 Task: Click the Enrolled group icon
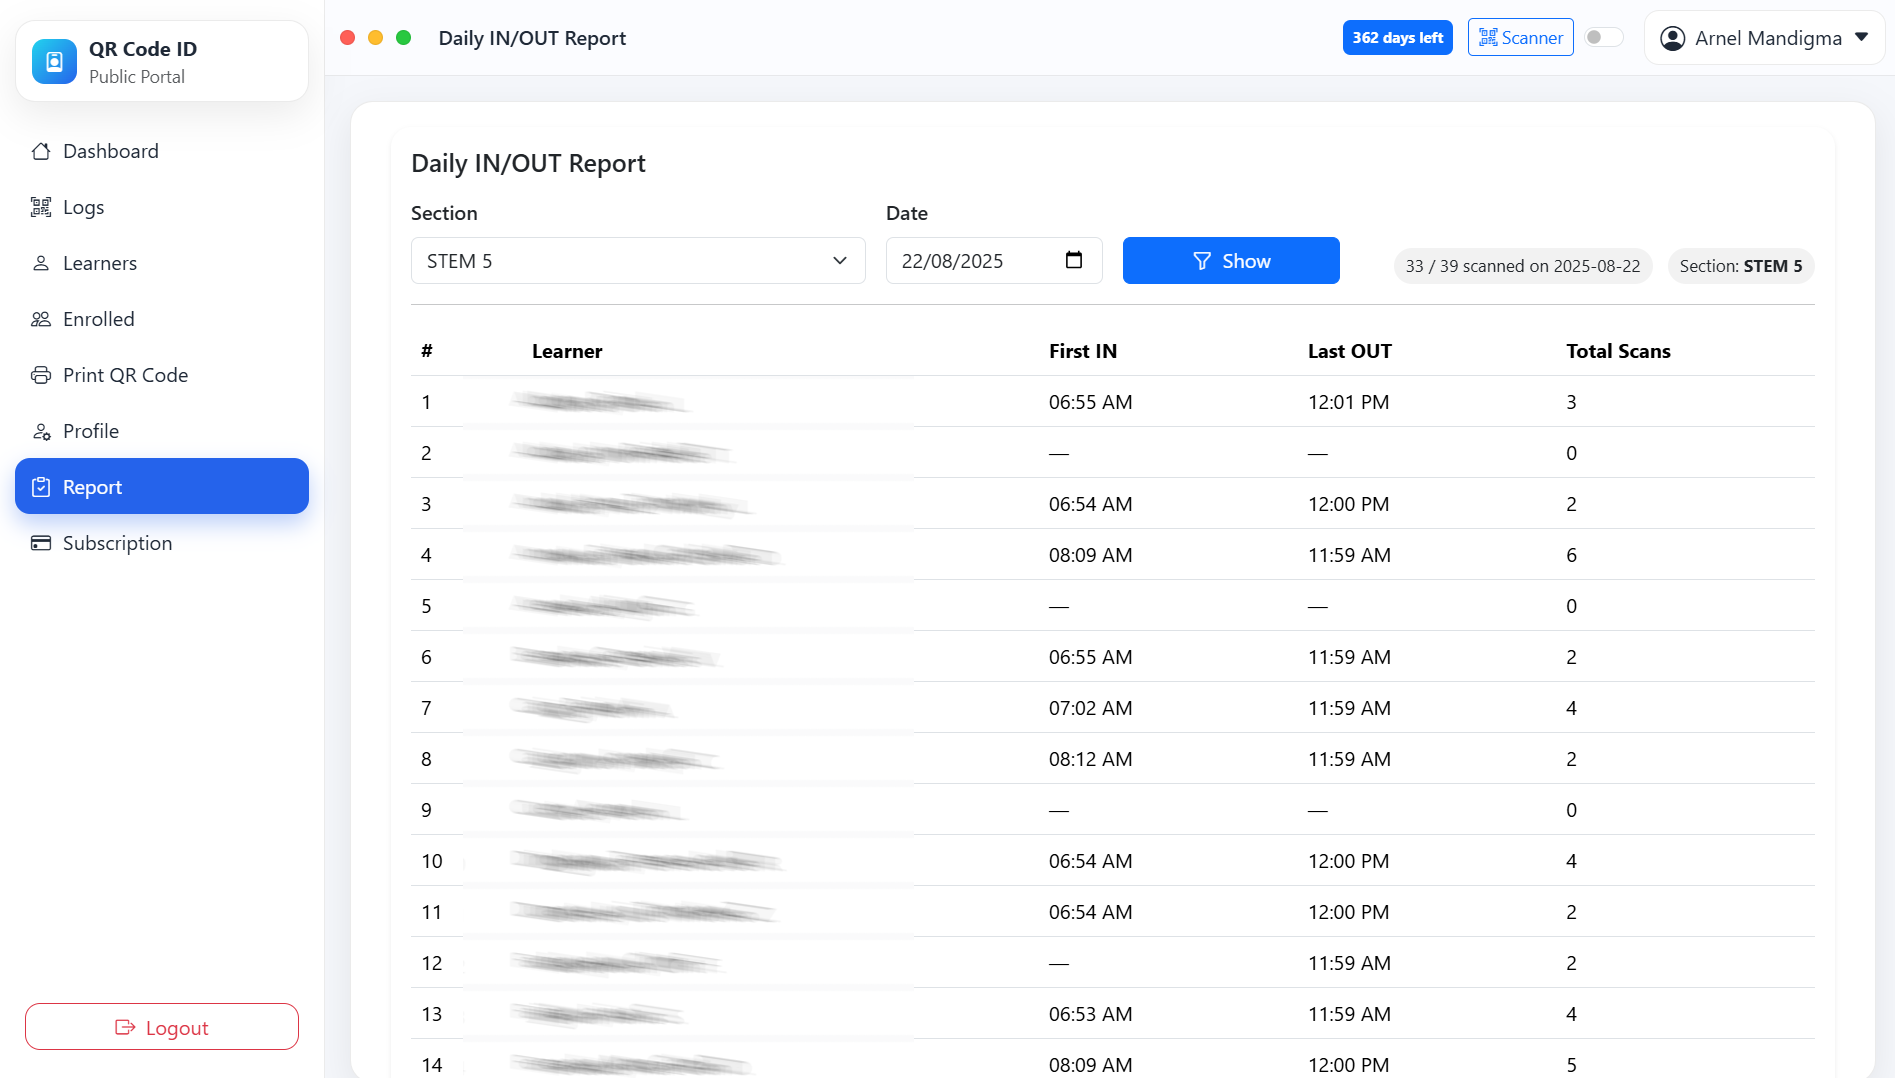[41, 319]
